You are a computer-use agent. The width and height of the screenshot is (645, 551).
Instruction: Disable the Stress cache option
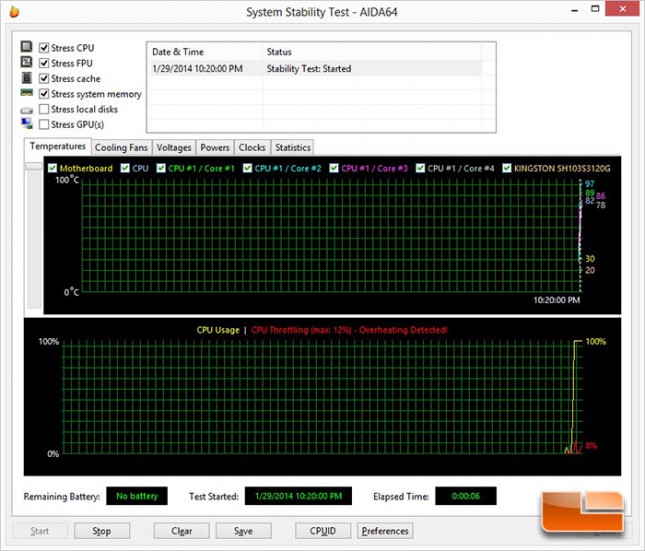(44, 78)
